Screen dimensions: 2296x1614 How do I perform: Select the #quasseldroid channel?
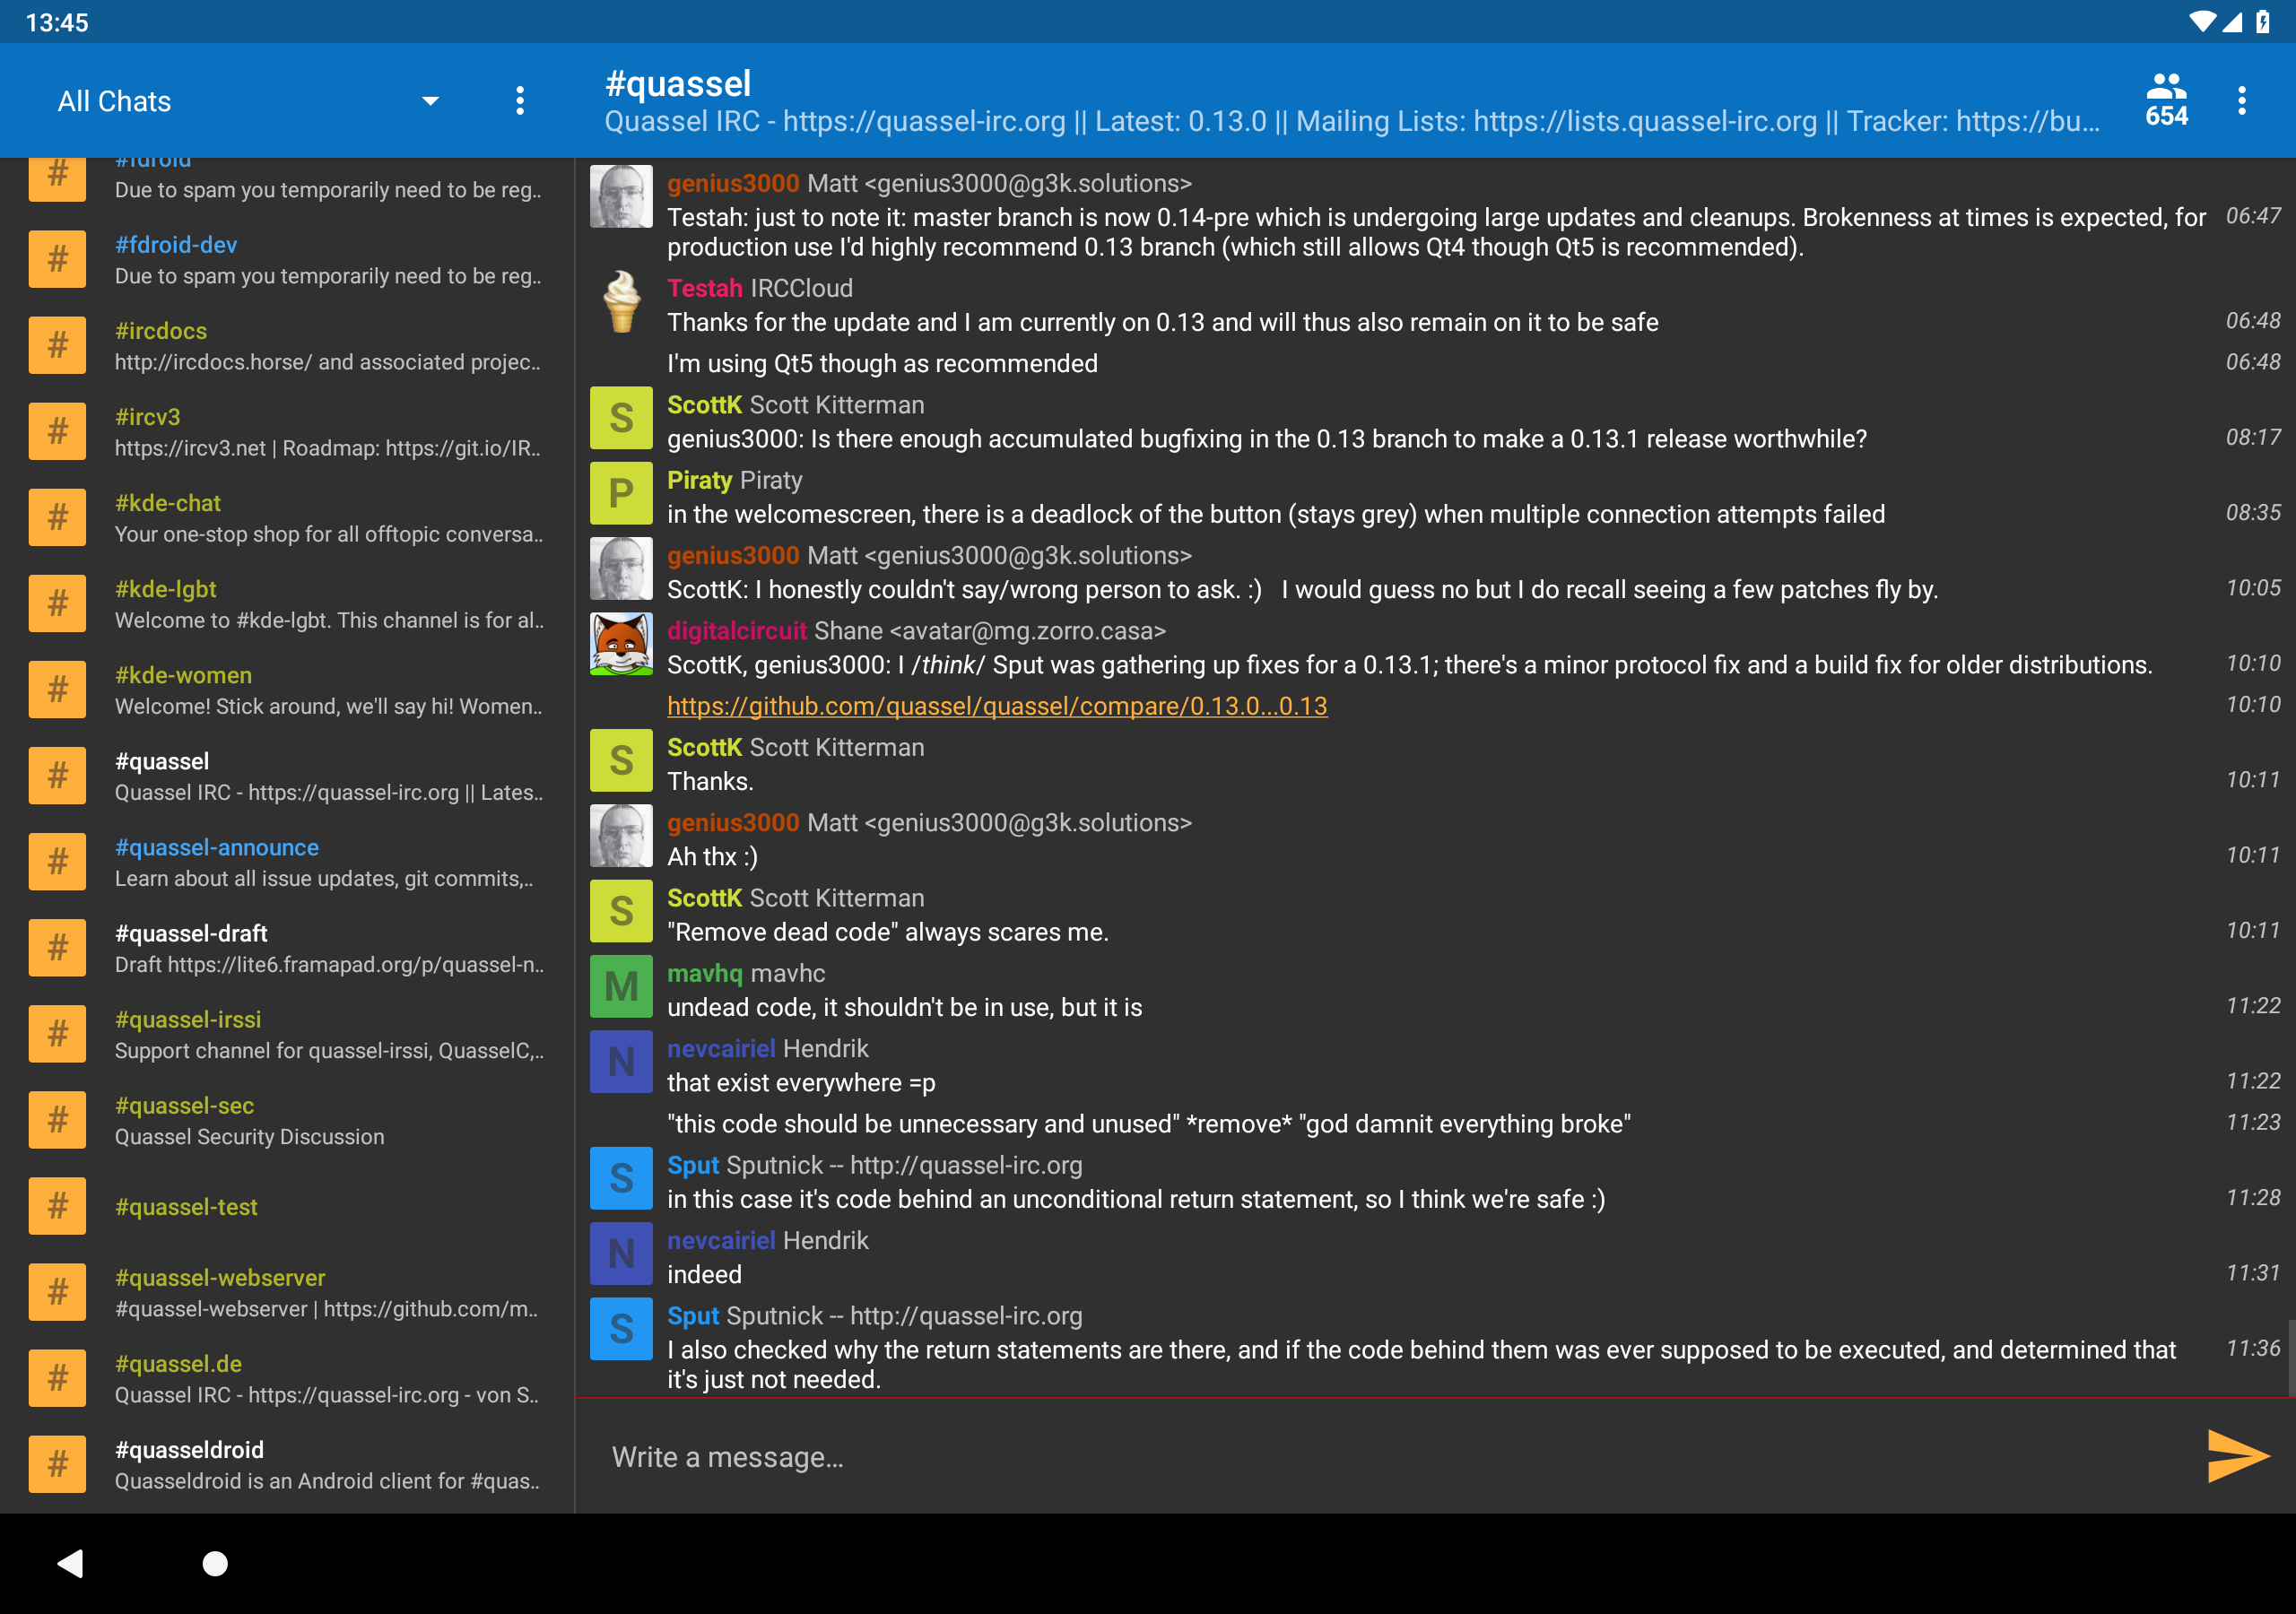tap(287, 1464)
